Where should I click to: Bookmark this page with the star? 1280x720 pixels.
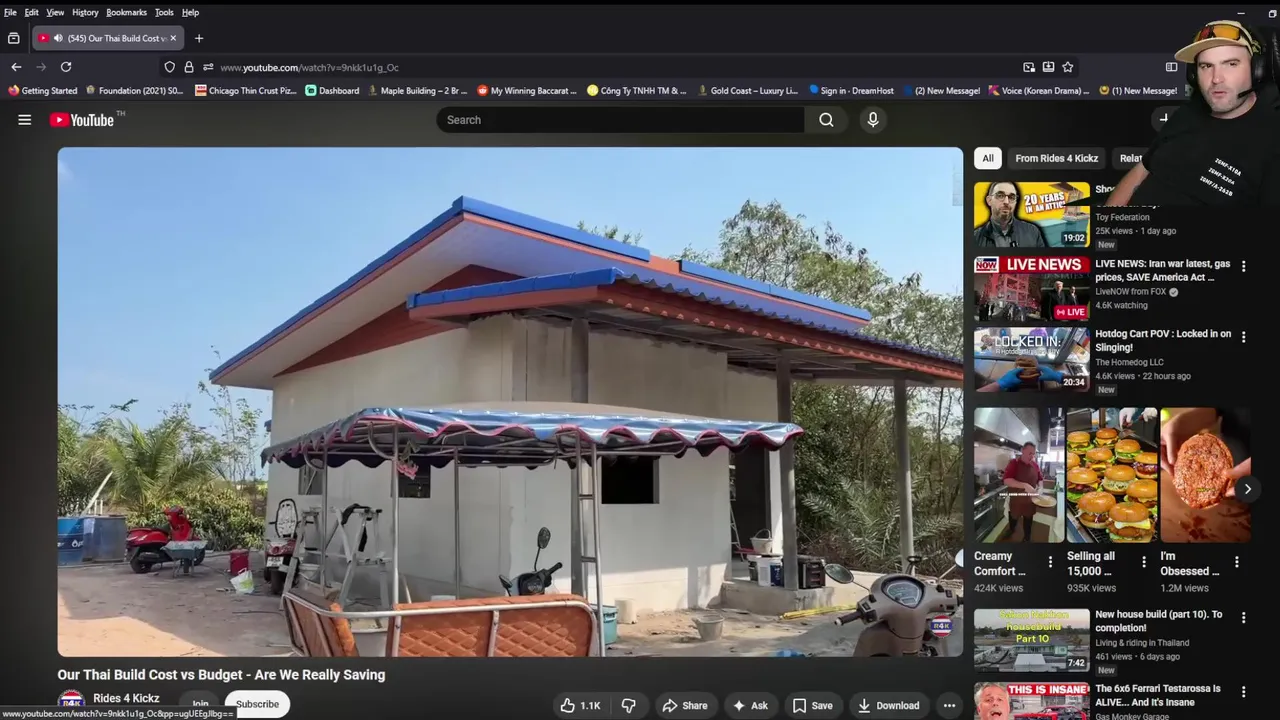click(x=1067, y=67)
